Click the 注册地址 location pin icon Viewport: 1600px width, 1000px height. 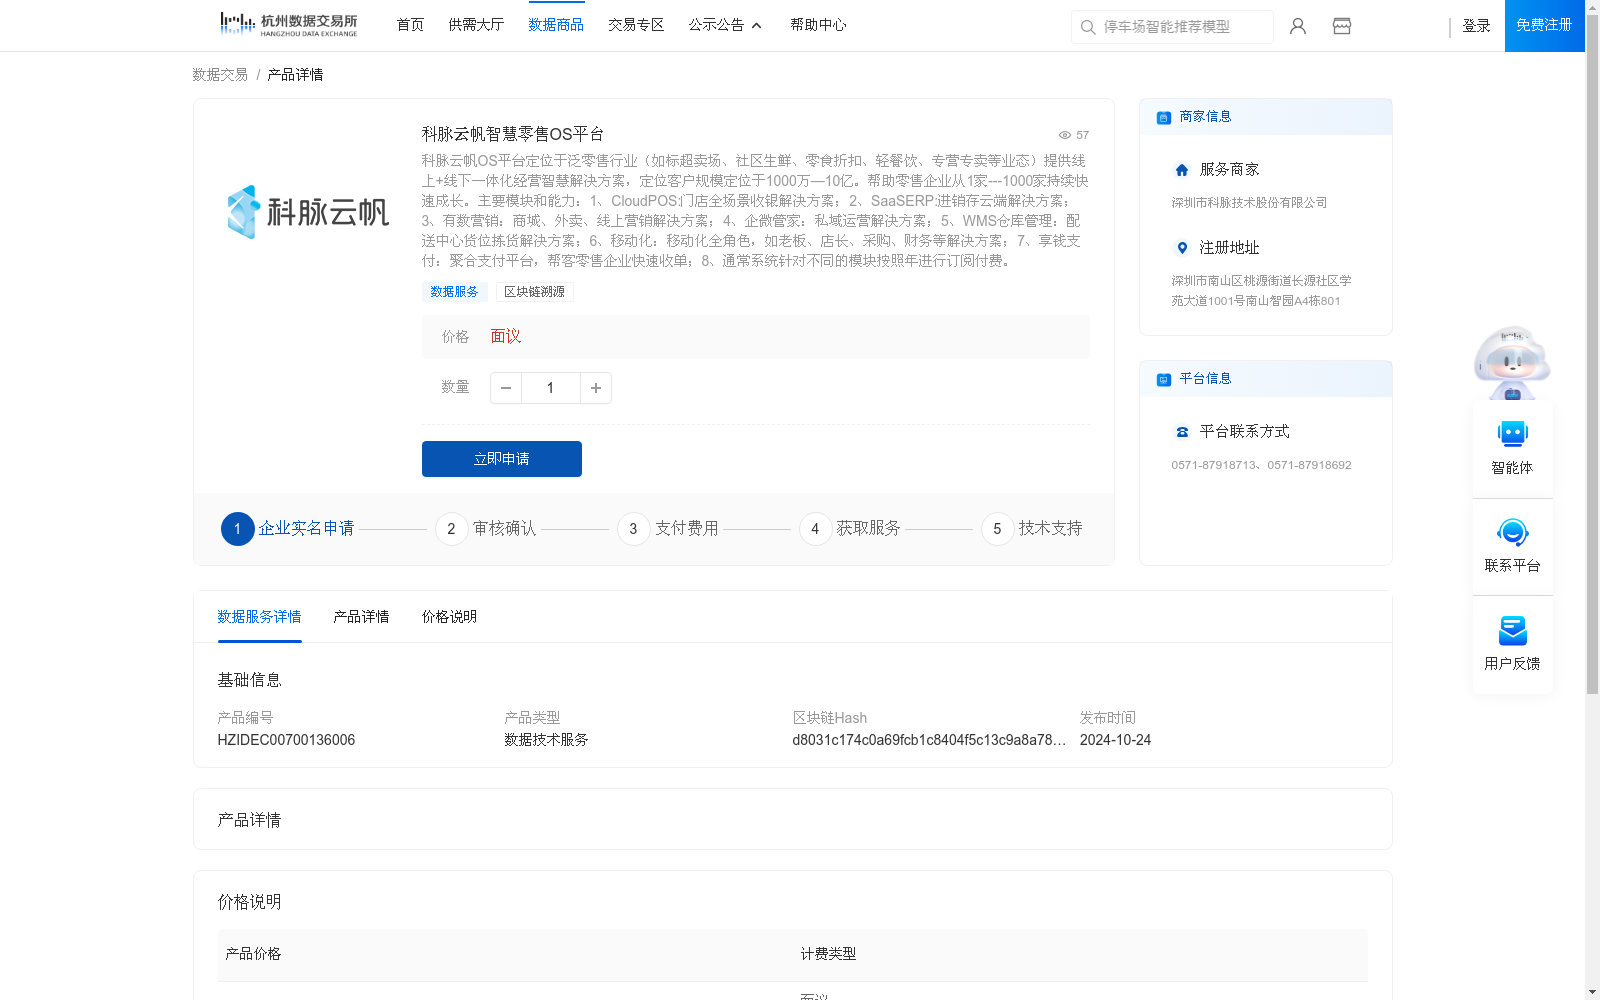[x=1182, y=248]
